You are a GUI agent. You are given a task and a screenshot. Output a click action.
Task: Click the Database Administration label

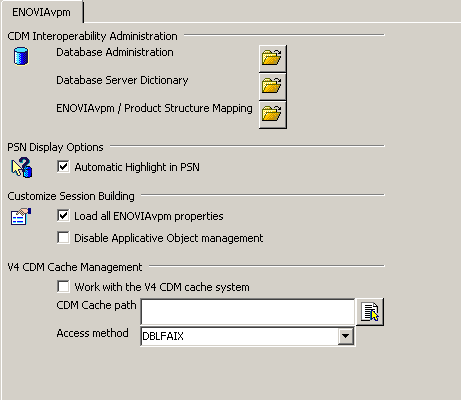tap(115, 52)
